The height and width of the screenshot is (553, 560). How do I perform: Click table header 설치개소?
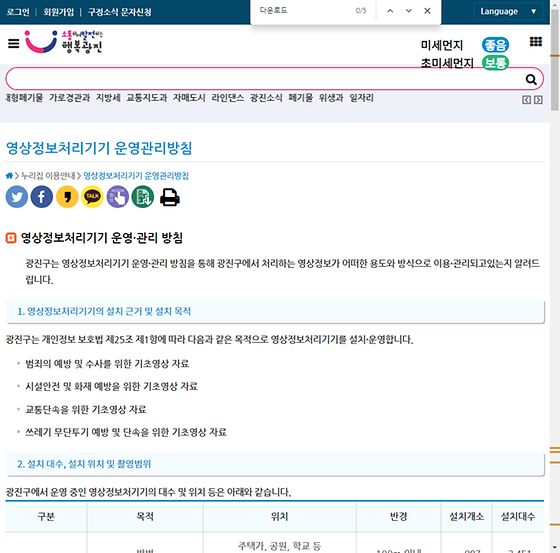tap(466, 517)
